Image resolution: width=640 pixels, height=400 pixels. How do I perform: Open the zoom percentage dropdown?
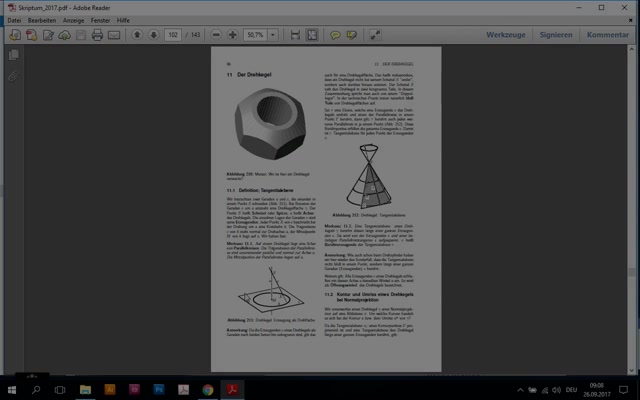[274, 35]
